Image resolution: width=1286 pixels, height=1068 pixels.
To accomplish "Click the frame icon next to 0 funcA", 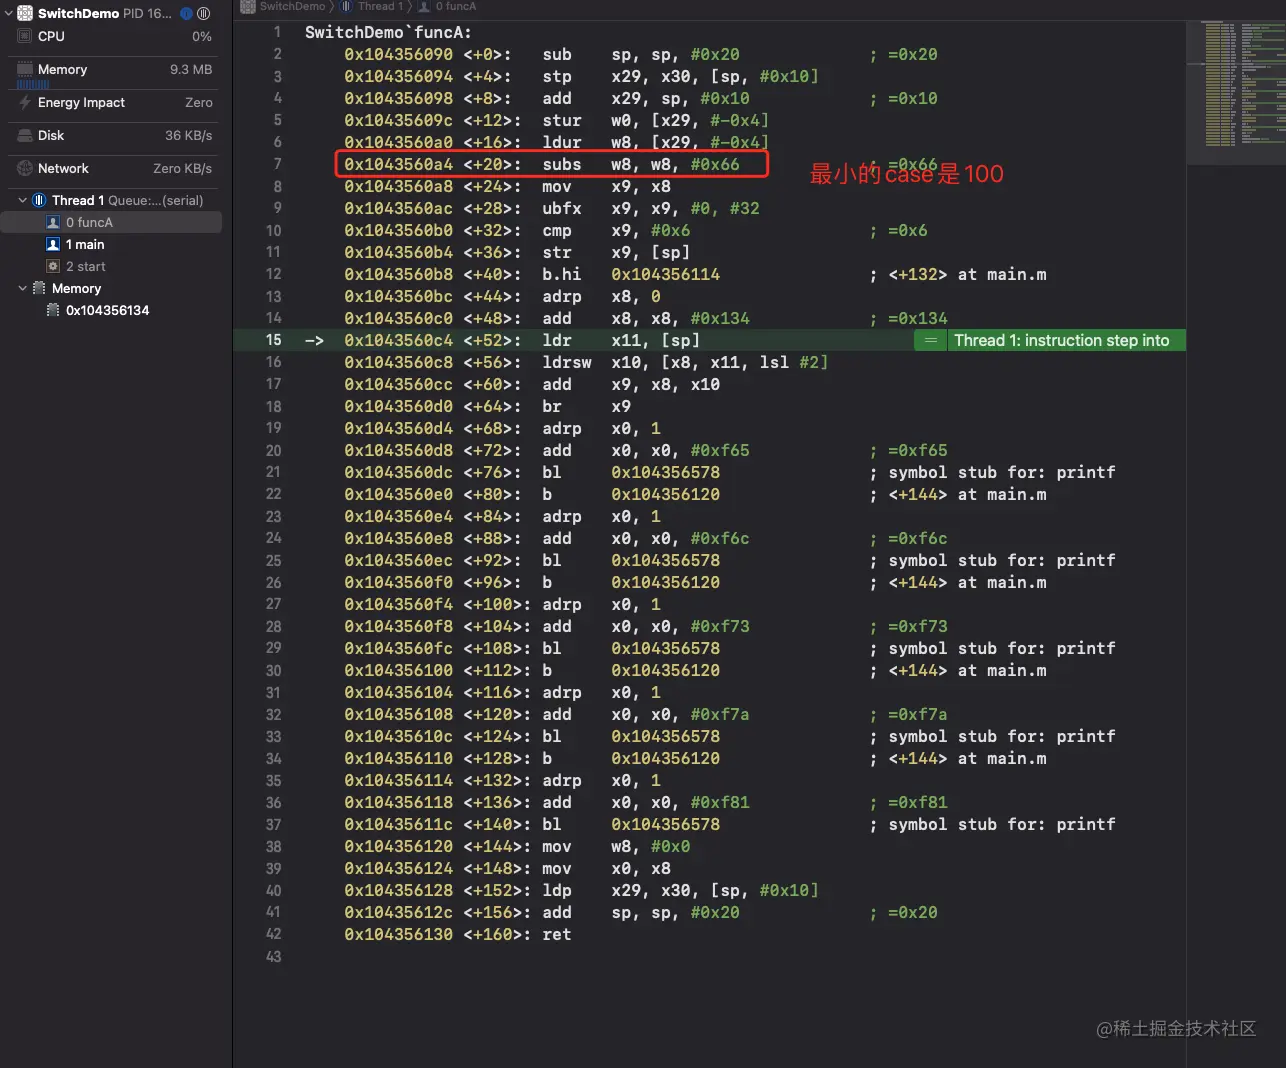I will point(54,222).
